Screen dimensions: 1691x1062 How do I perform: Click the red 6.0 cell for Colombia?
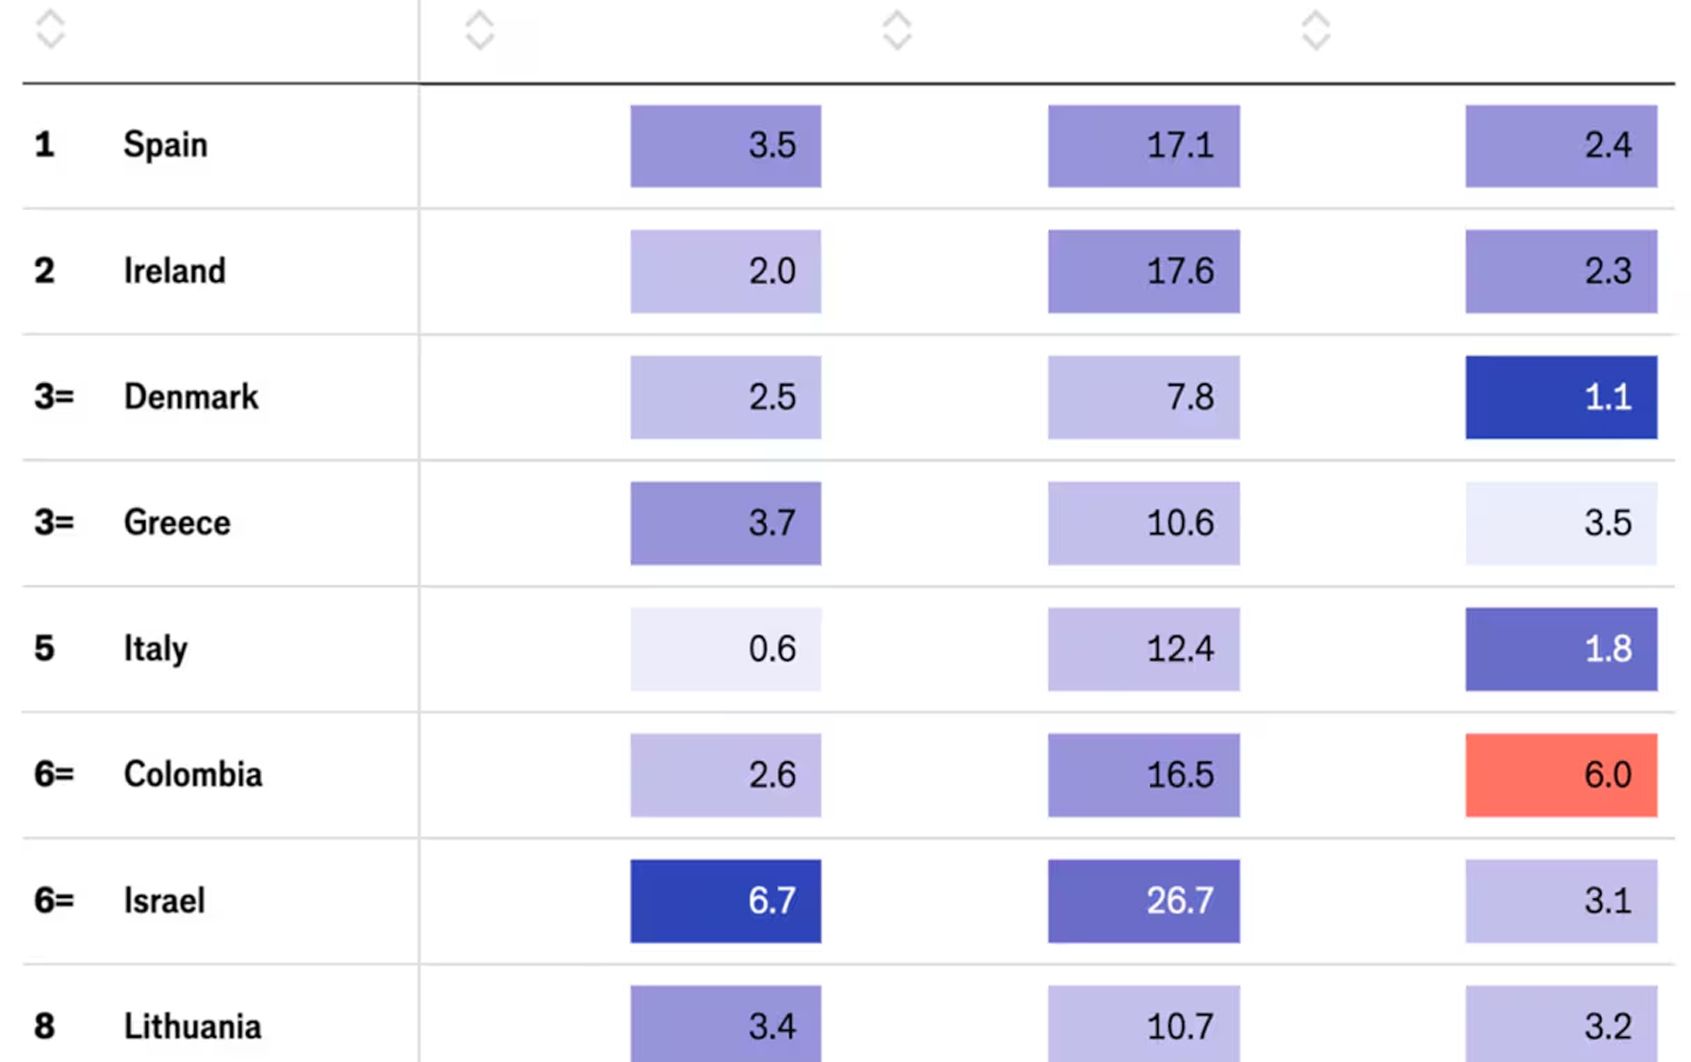(1561, 775)
